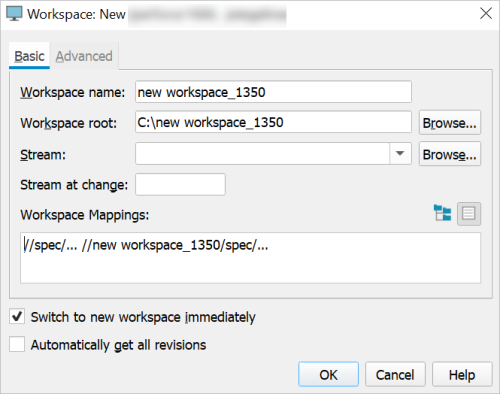Click inside the Workspace Mappings text area
The image size is (500, 394).
click(250, 258)
